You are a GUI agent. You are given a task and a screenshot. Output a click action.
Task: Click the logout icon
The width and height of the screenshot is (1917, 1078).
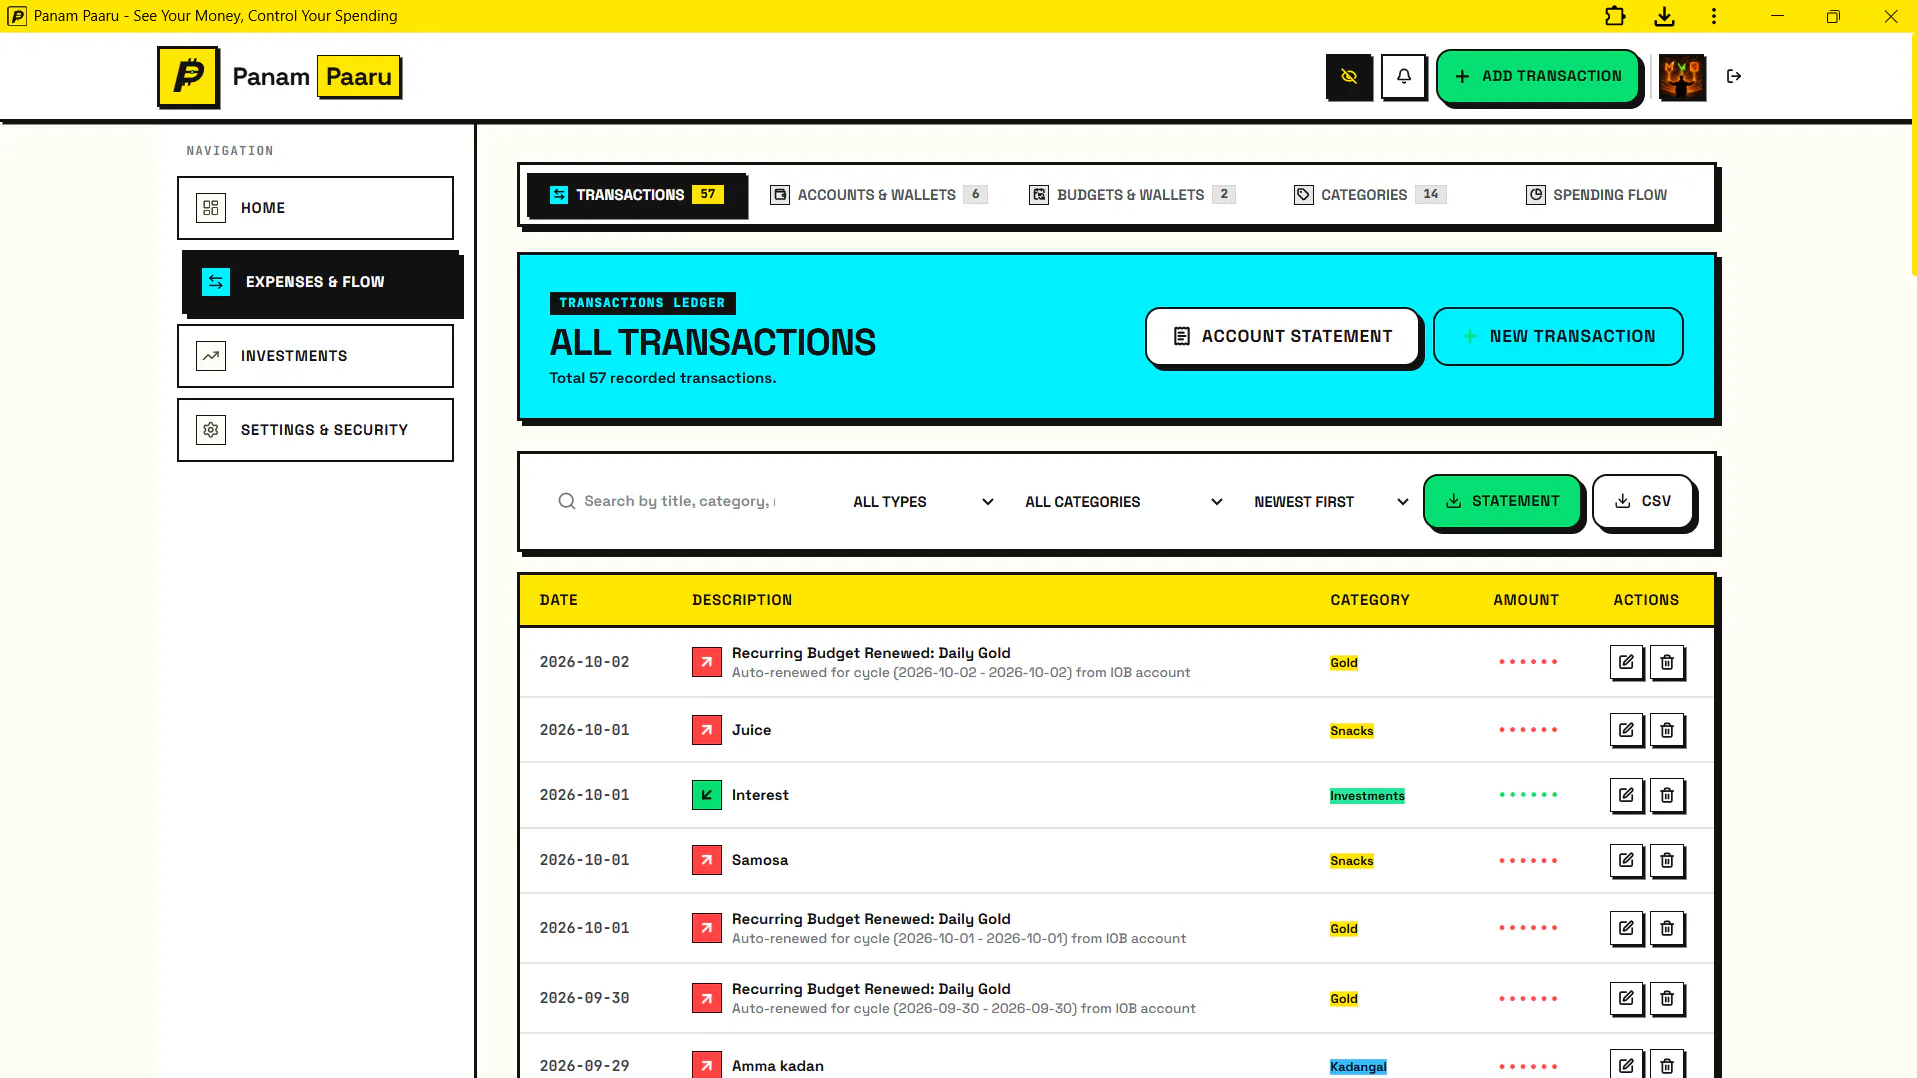[1733, 76]
